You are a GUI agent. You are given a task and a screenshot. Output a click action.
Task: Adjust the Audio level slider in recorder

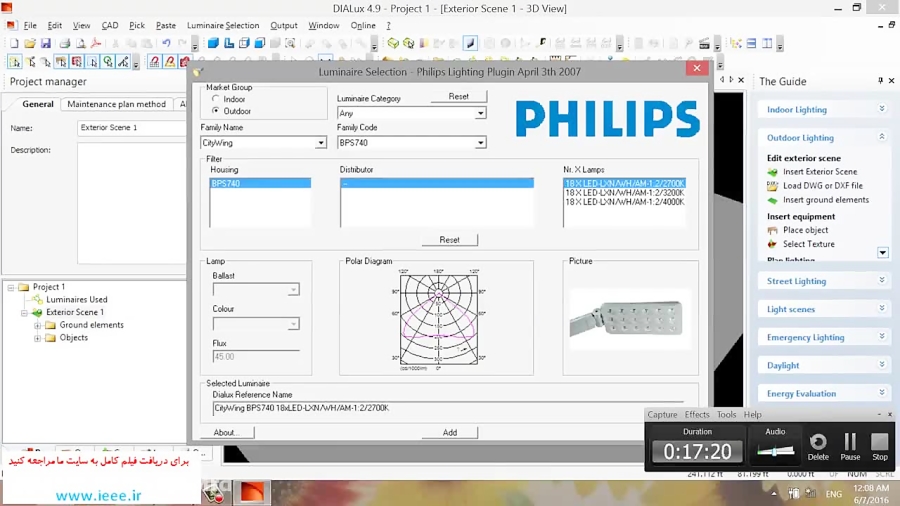pos(775,451)
